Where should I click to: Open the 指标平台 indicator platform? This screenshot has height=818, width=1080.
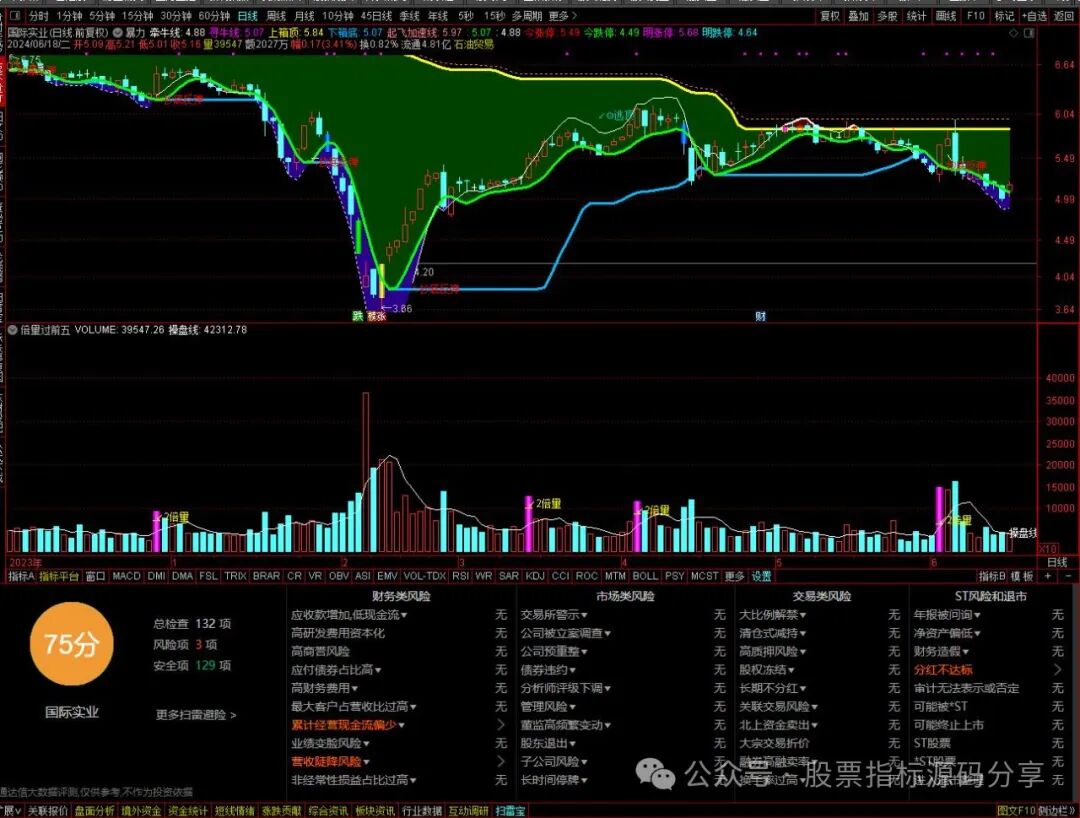[59, 576]
